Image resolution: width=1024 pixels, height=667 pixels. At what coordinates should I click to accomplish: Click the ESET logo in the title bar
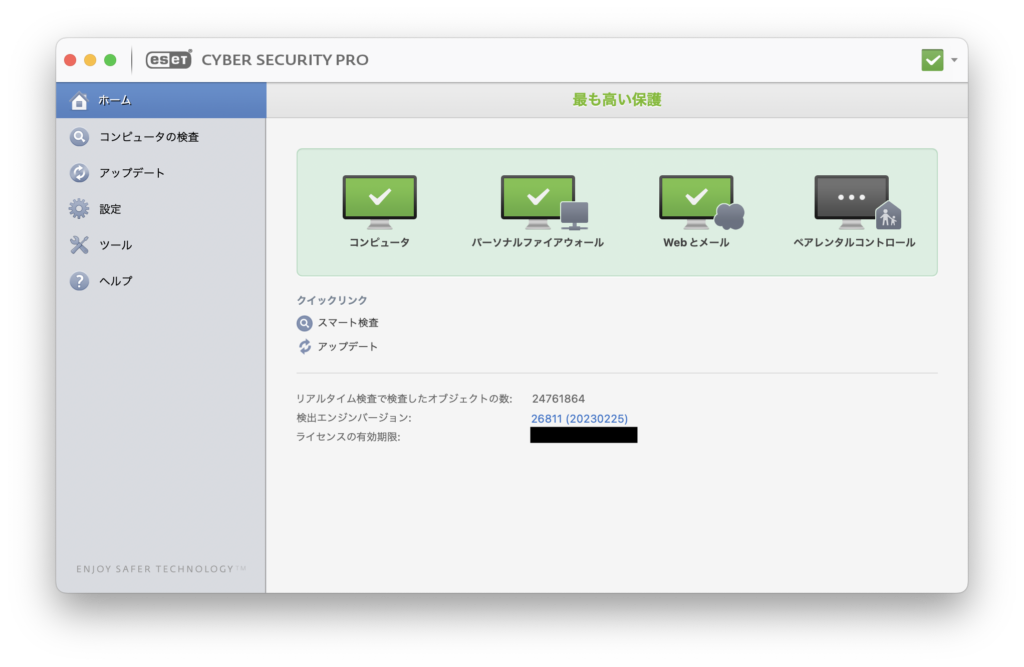tap(168, 59)
